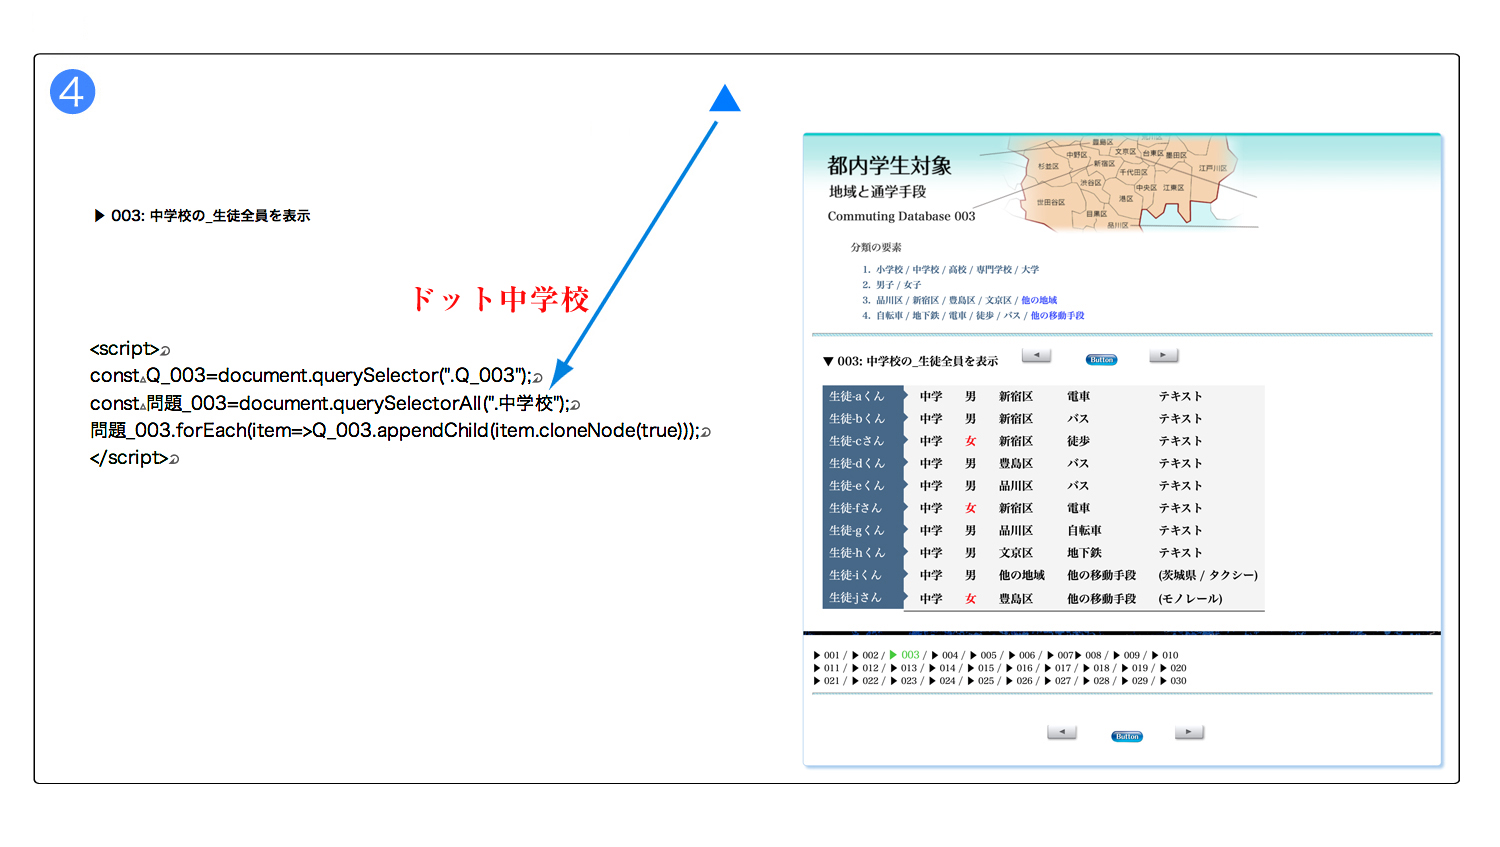Collapse the ▼ 003: 中学校の_生徒全員を表示 section
The height and width of the screenshot is (847, 1500).
coord(910,361)
